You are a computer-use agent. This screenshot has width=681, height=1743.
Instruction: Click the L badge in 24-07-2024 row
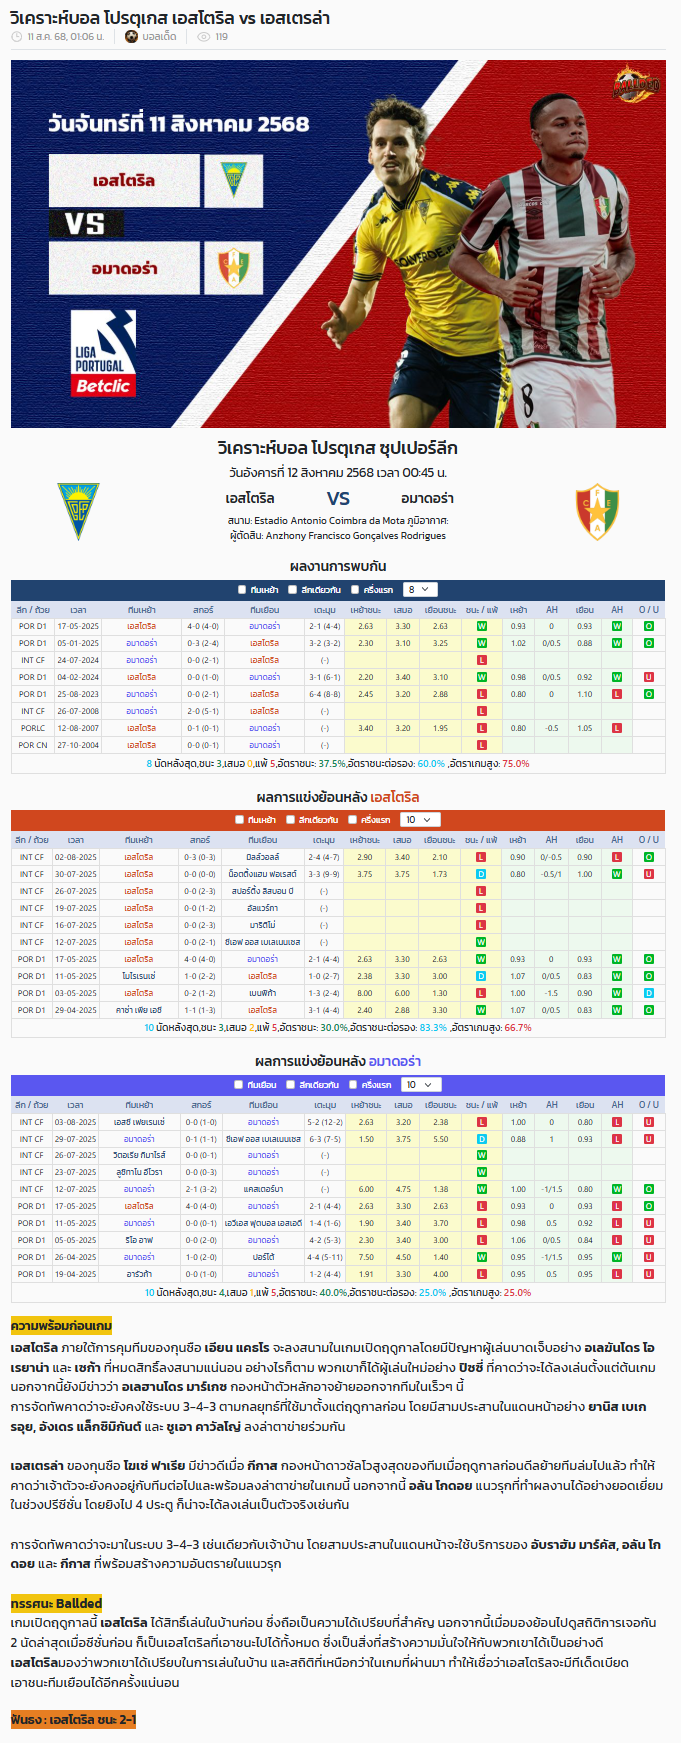pos(482,660)
